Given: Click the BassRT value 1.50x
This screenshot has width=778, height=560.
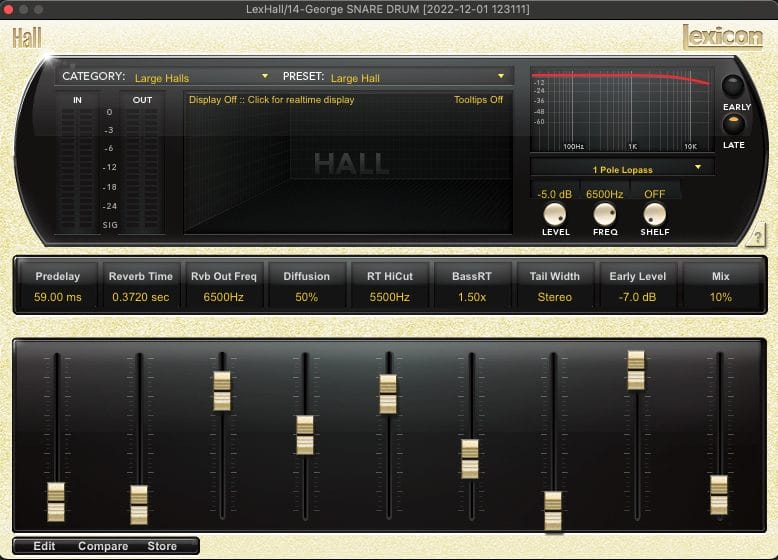Looking at the screenshot, I should 472,297.
